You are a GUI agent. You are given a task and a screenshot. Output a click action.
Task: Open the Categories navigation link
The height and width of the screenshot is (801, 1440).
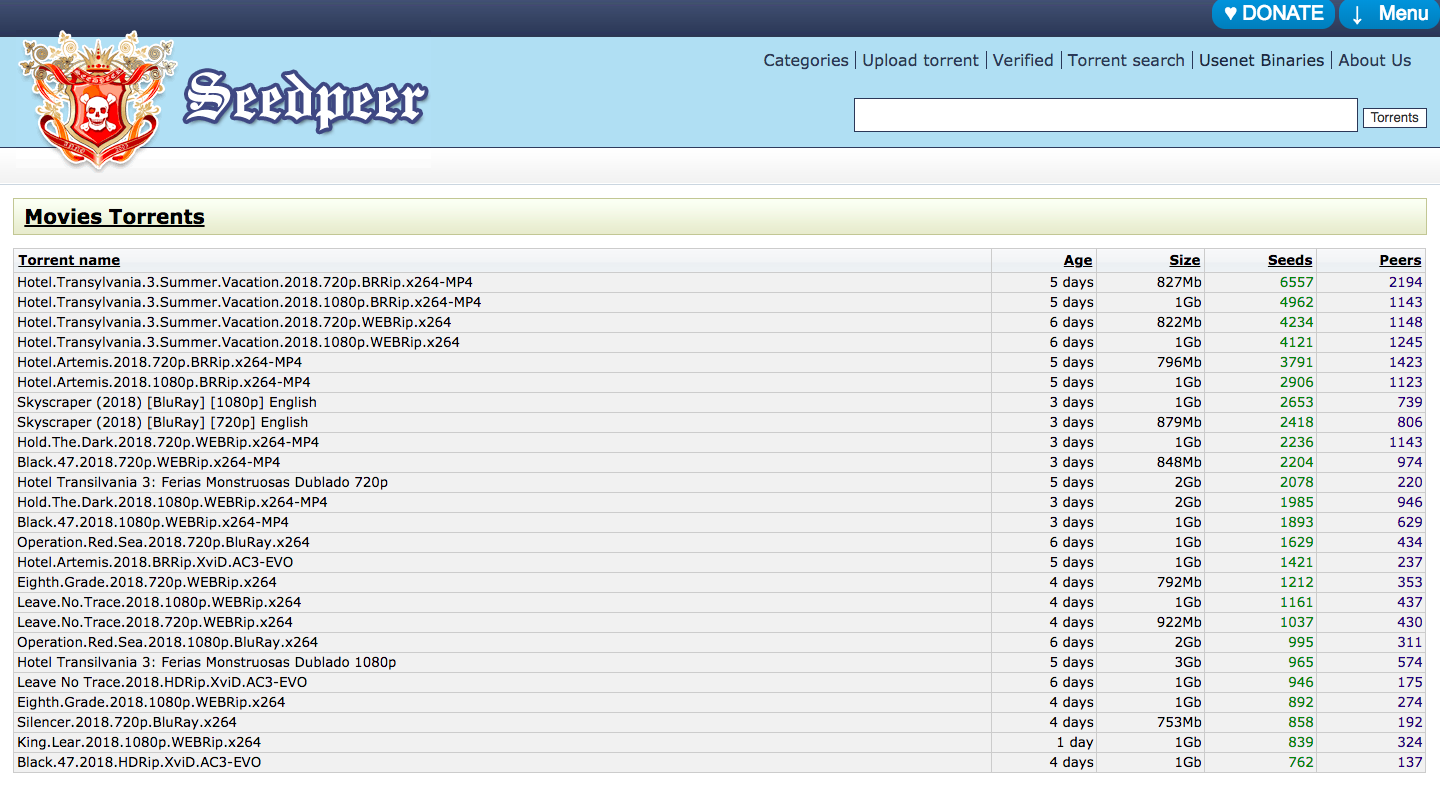point(805,60)
